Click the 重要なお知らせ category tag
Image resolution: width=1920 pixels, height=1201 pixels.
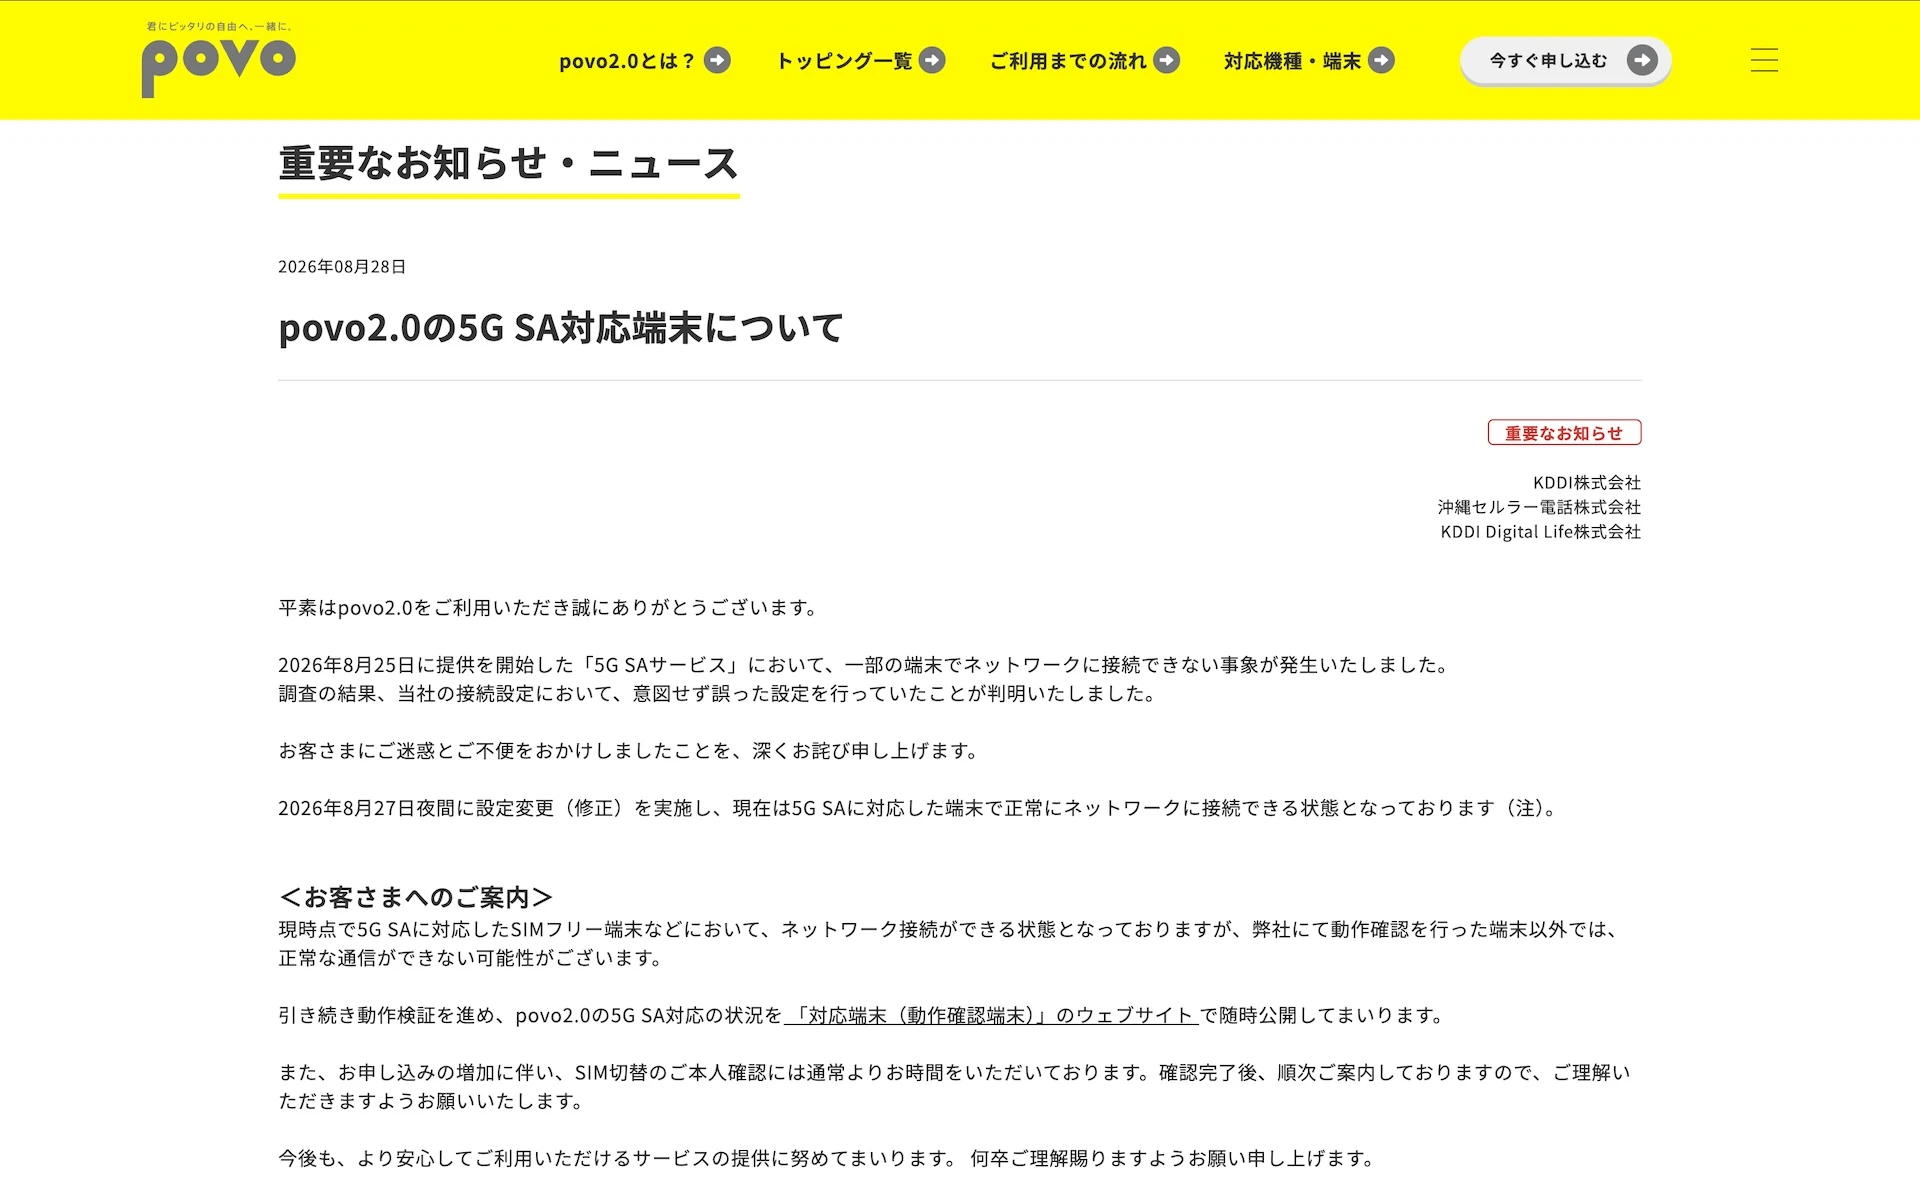pos(1564,433)
